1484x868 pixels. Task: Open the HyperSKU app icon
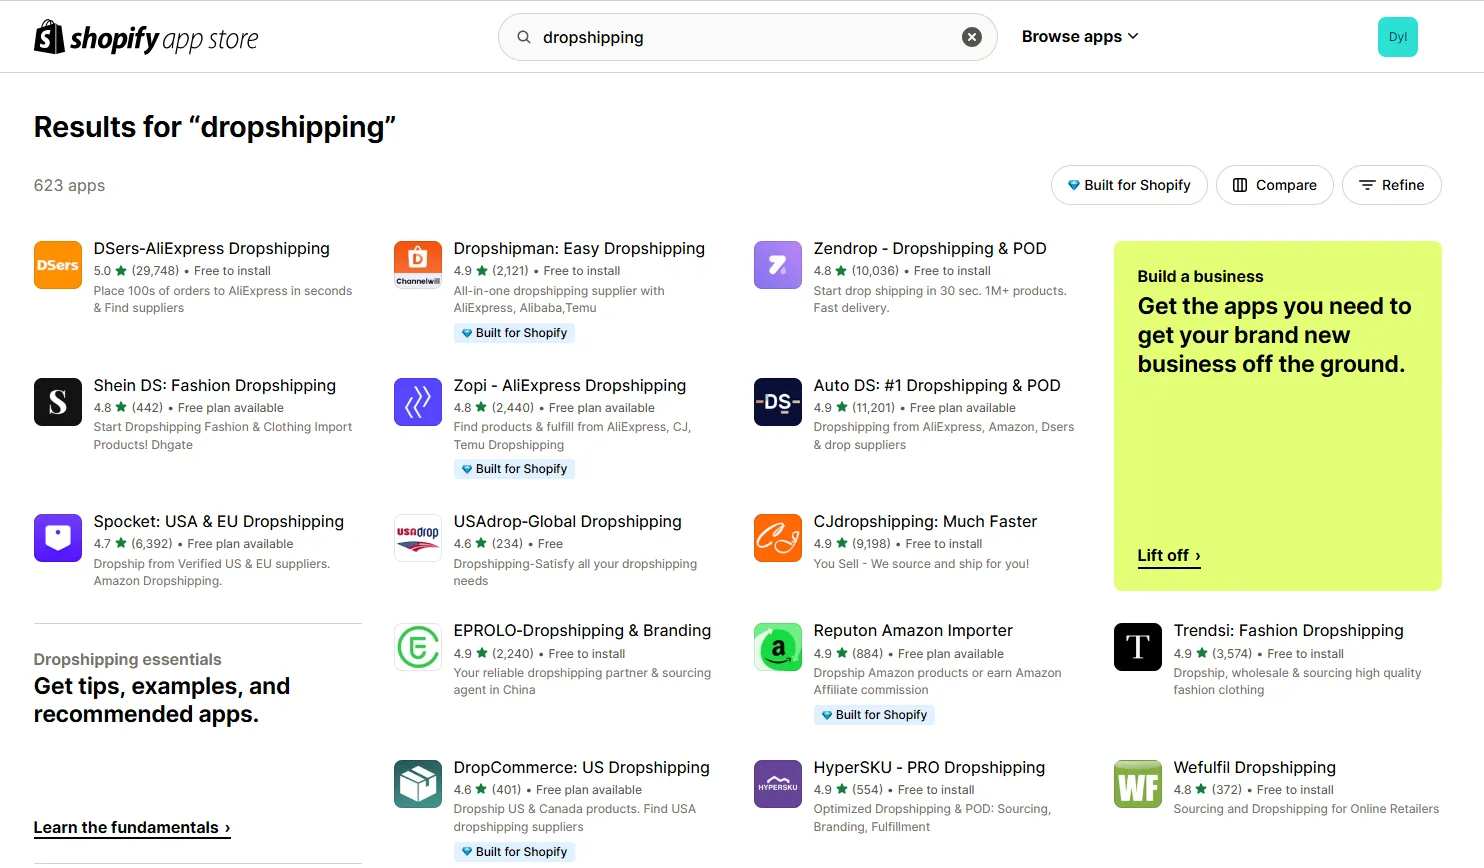coord(778,784)
